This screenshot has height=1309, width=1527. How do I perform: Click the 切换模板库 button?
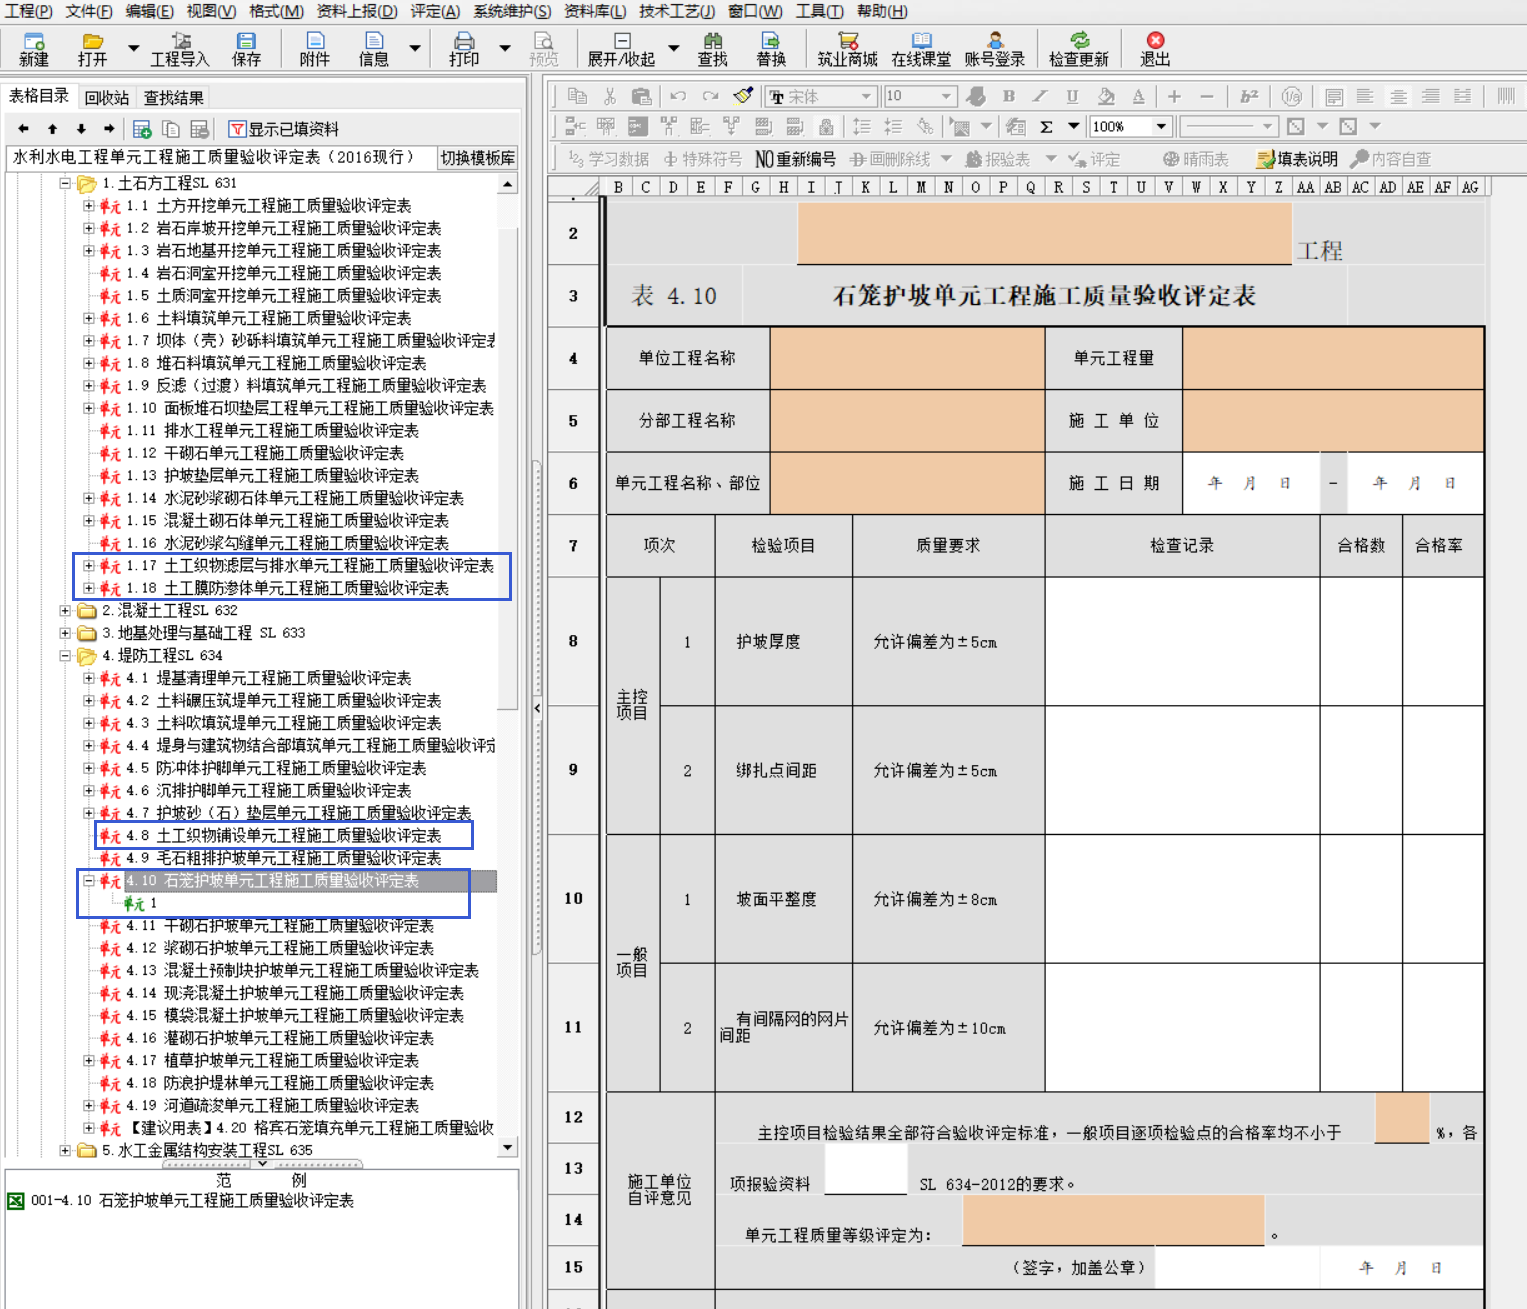[x=478, y=158]
